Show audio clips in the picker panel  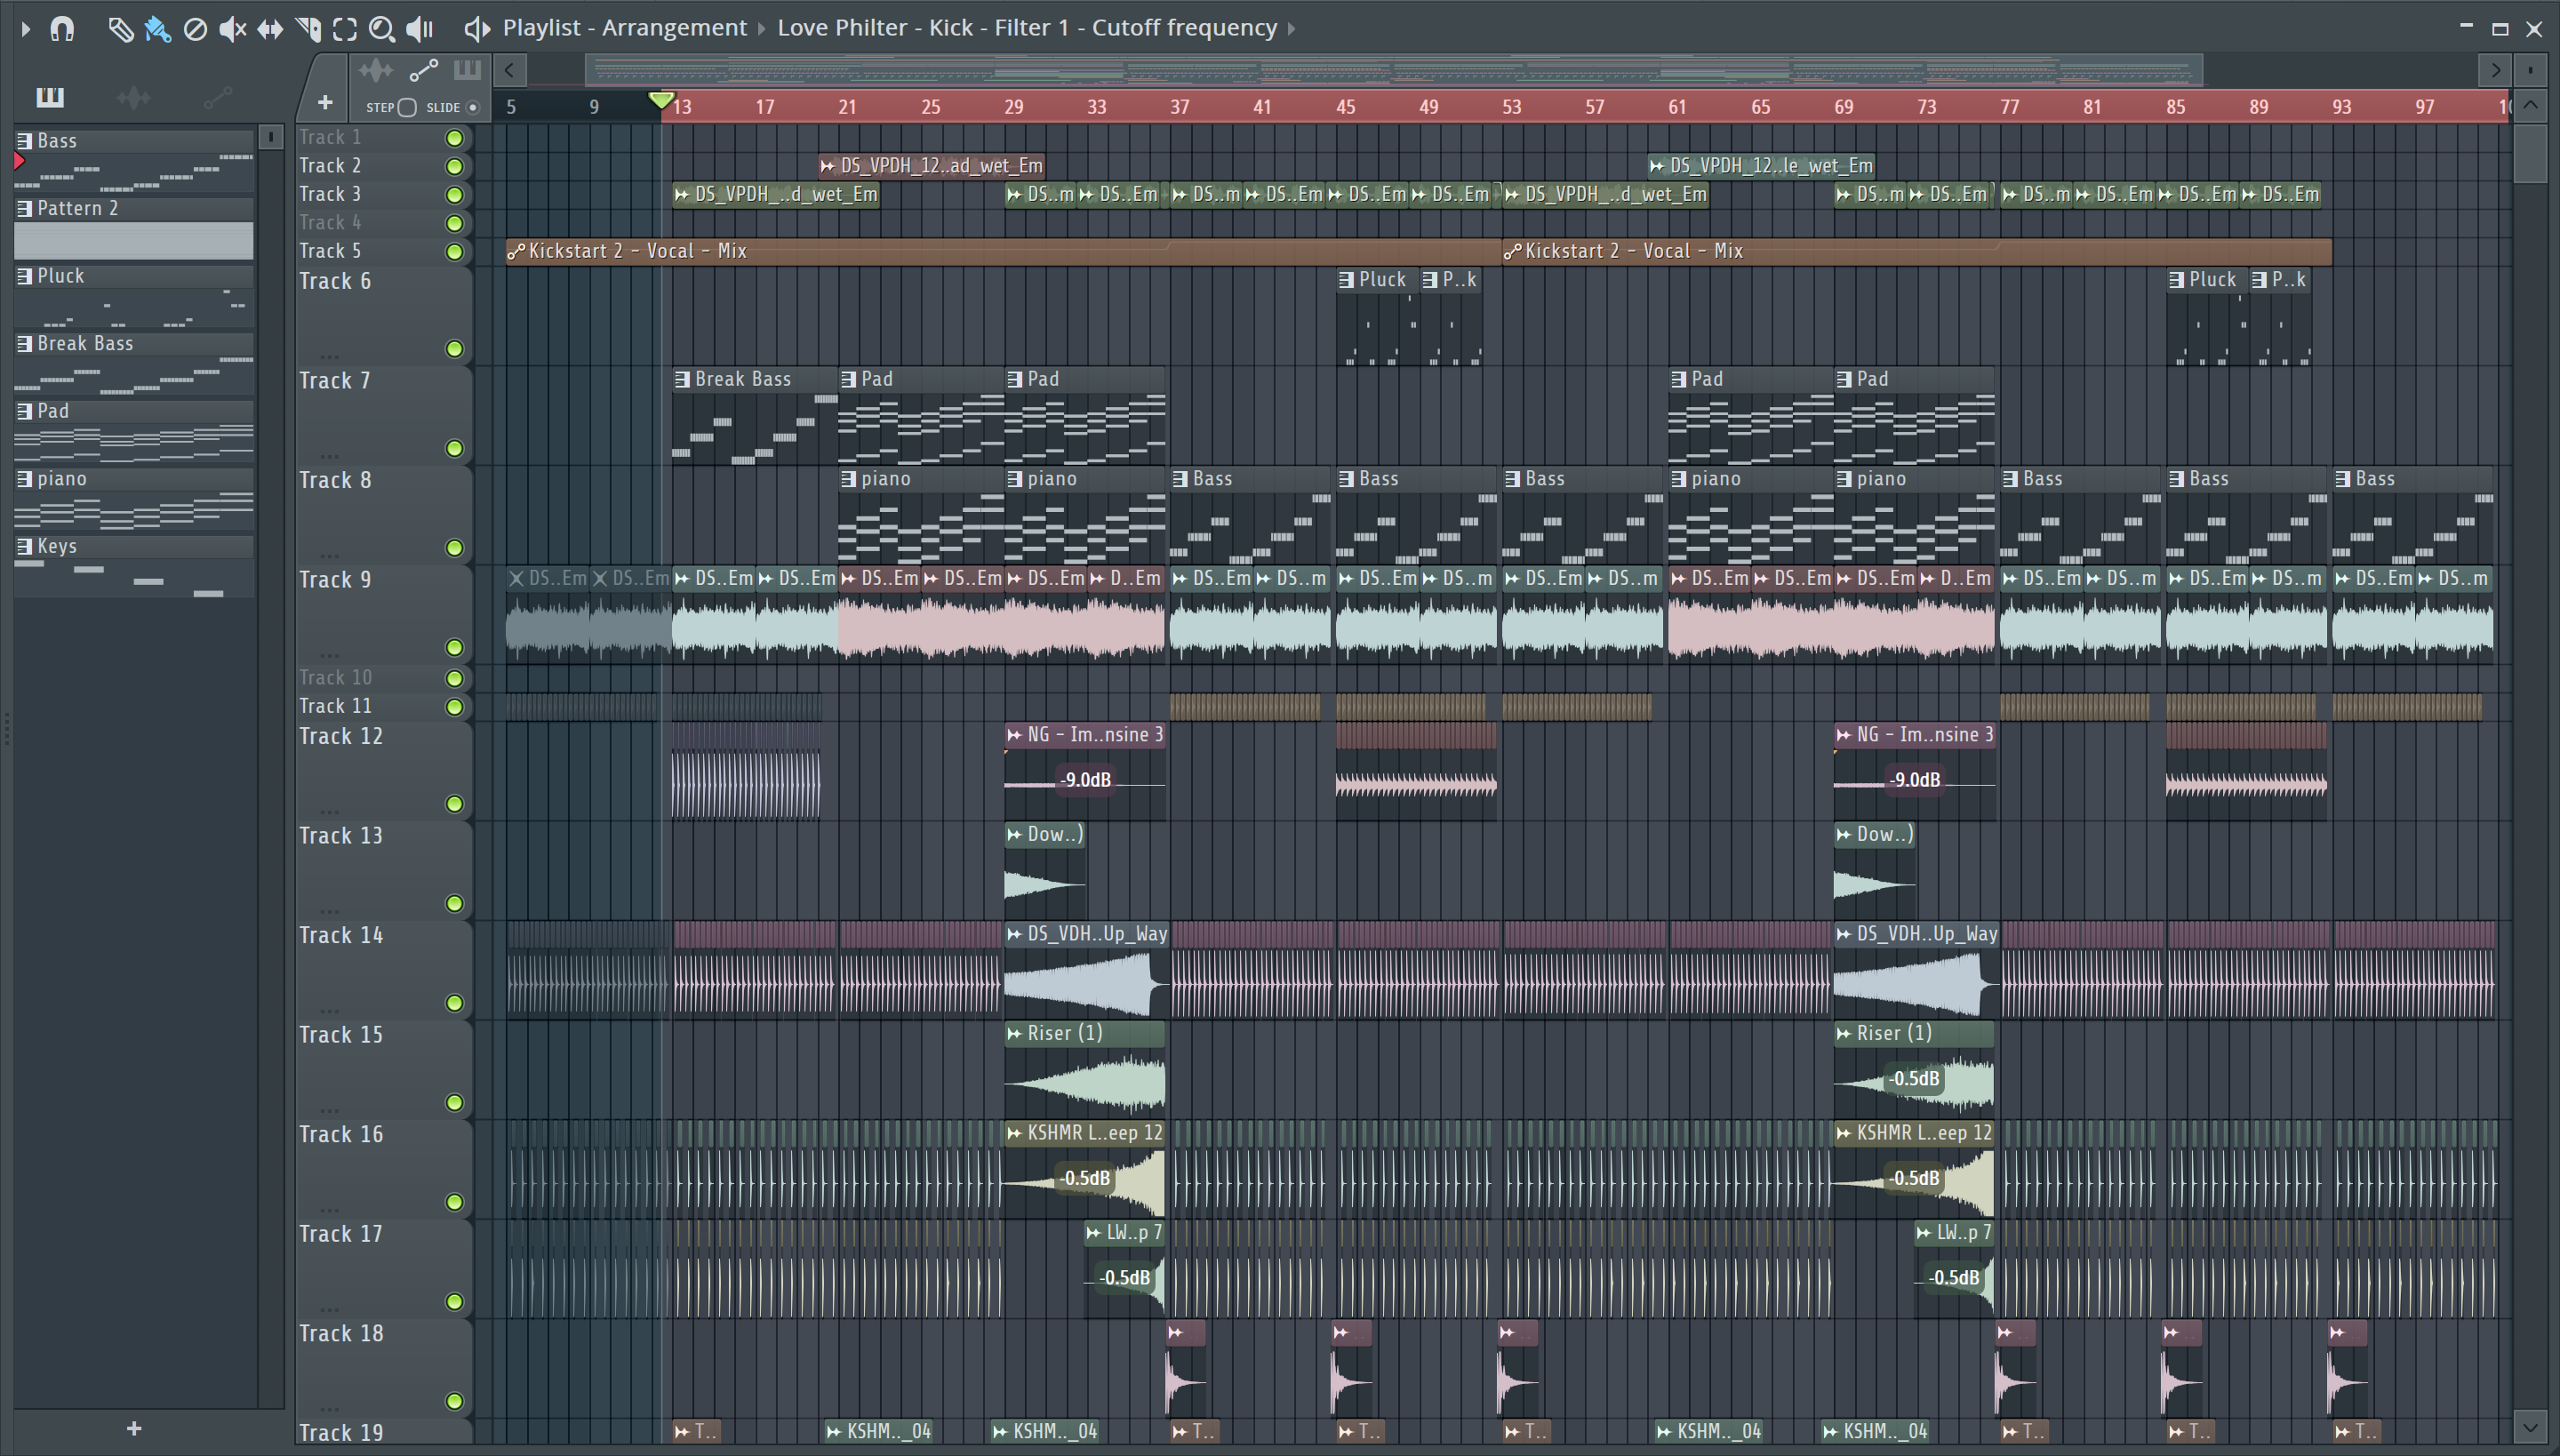click(x=133, y=97)
